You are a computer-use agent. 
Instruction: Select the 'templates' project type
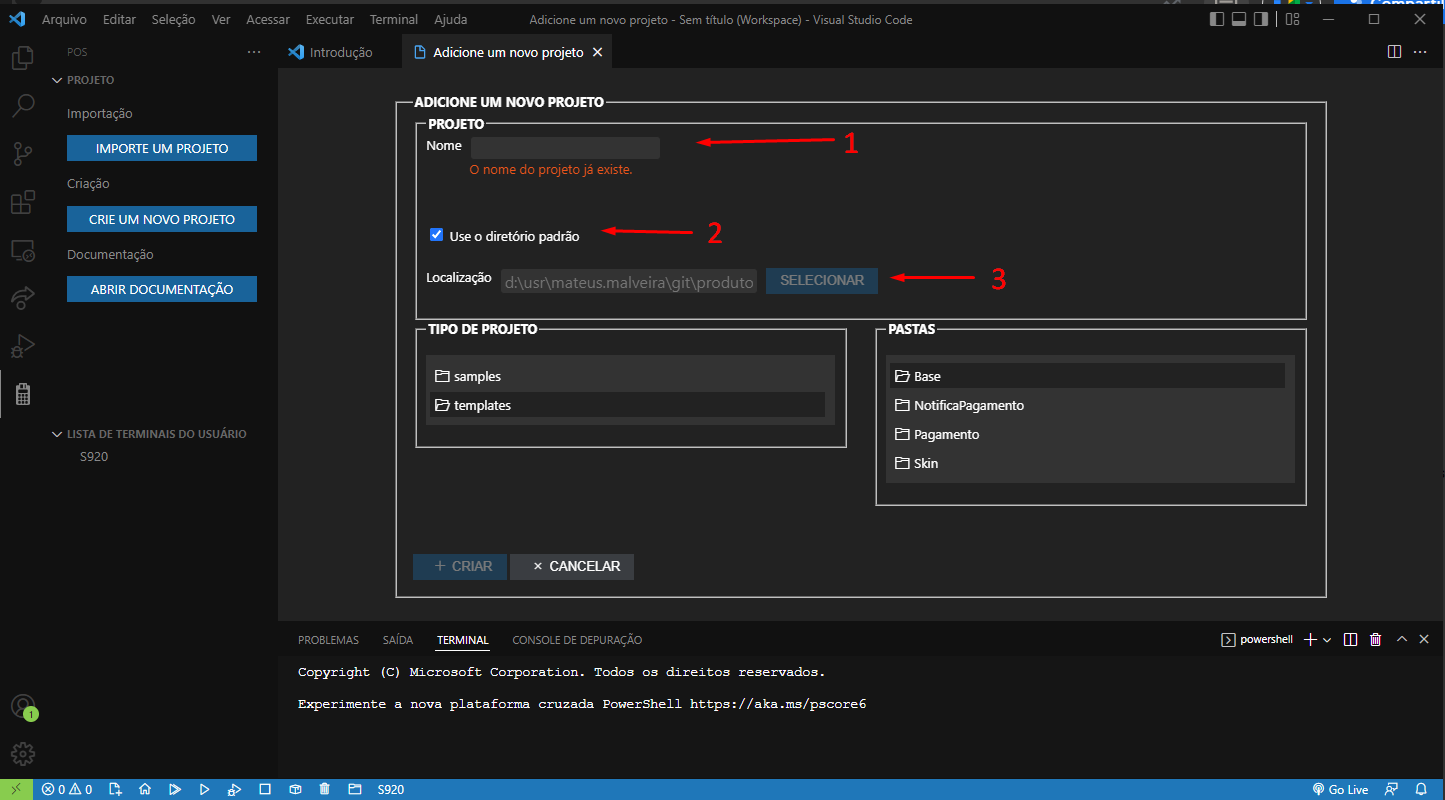(483, 405)
